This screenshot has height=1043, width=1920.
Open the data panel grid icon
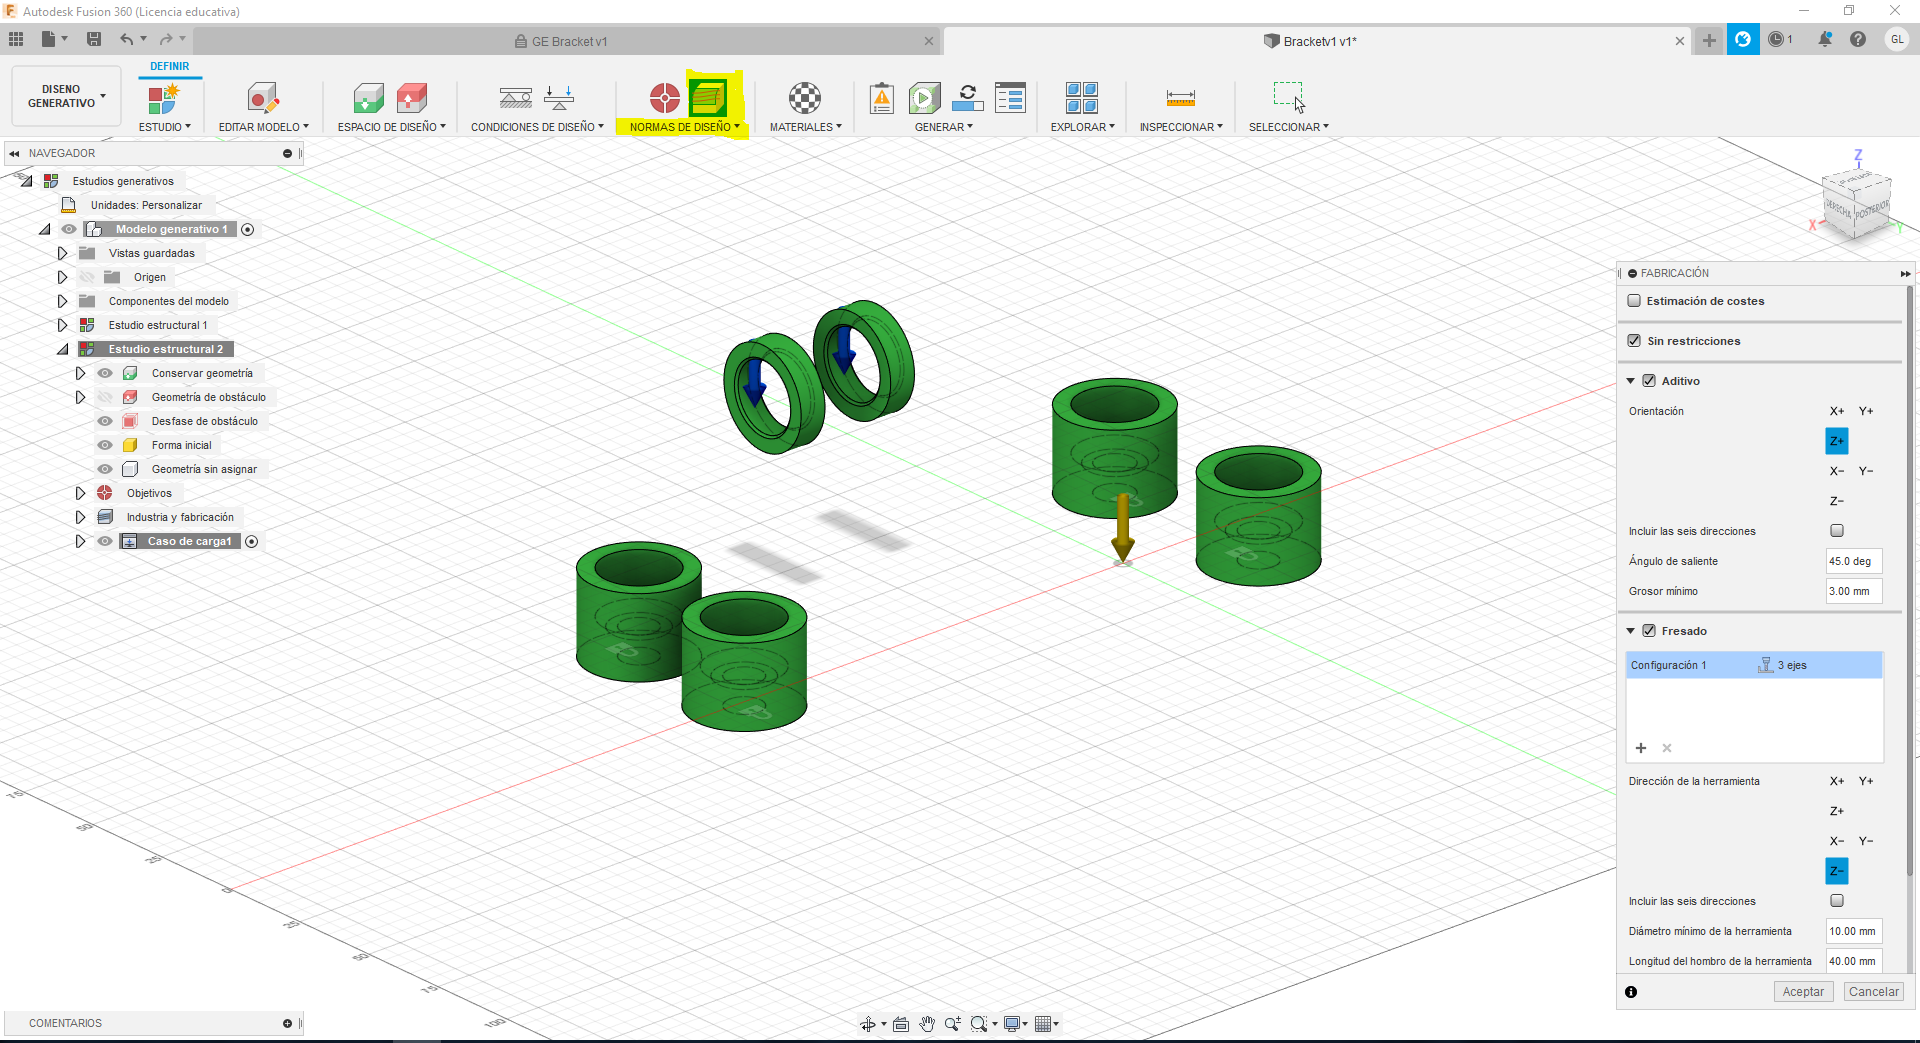coord(16,39)
